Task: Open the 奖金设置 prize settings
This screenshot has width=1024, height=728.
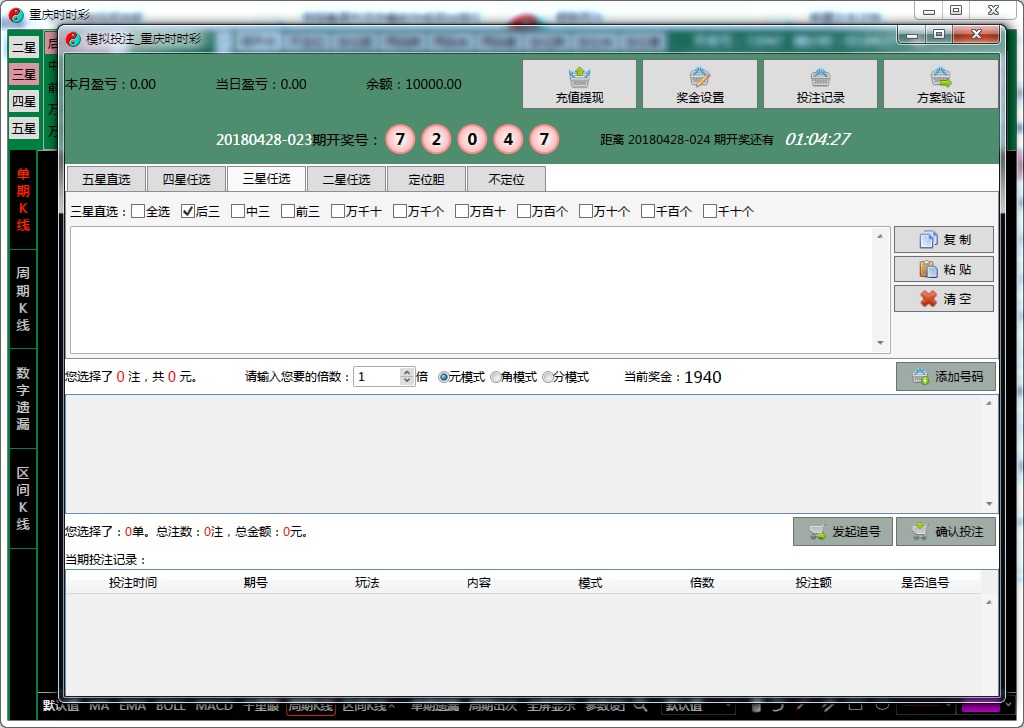Action: click(699, 84)
